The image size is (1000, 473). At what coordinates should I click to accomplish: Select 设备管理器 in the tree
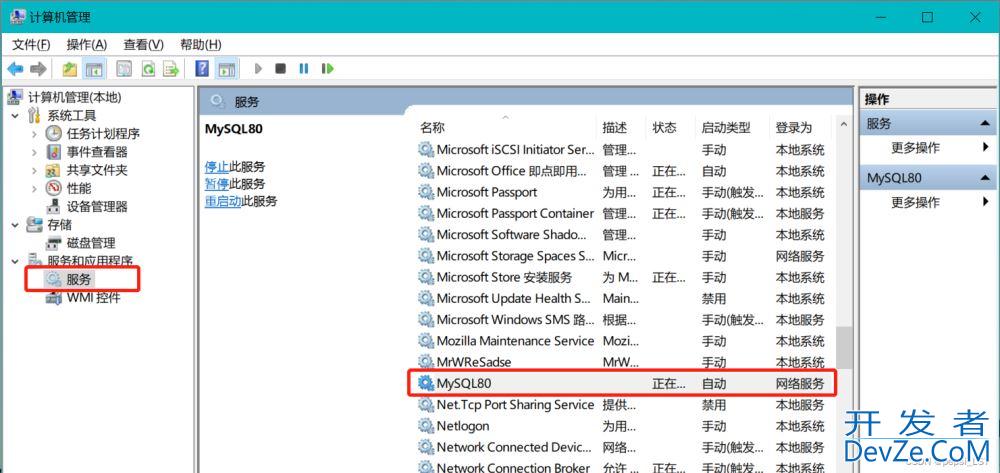point(97,207)
